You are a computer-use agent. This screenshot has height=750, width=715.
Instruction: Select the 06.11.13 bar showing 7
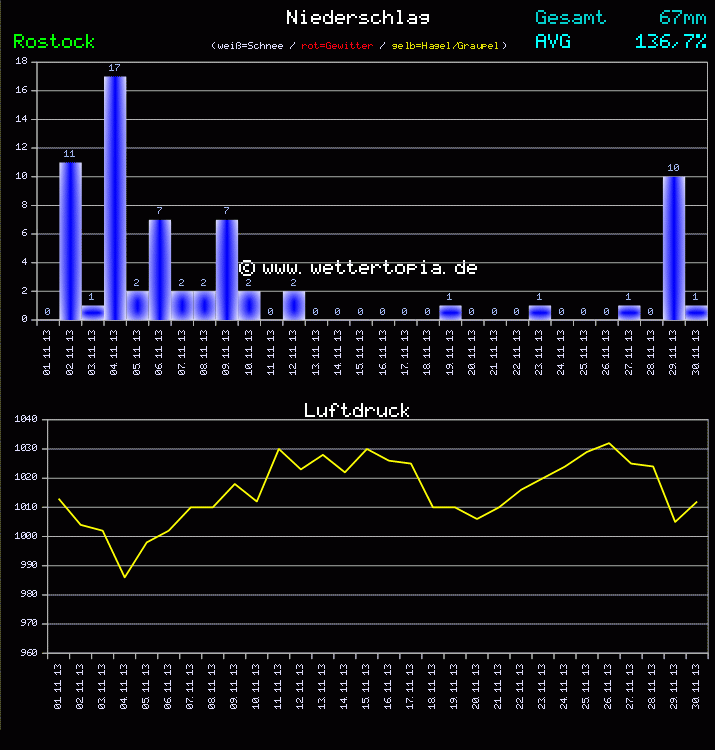click(160, 269)
